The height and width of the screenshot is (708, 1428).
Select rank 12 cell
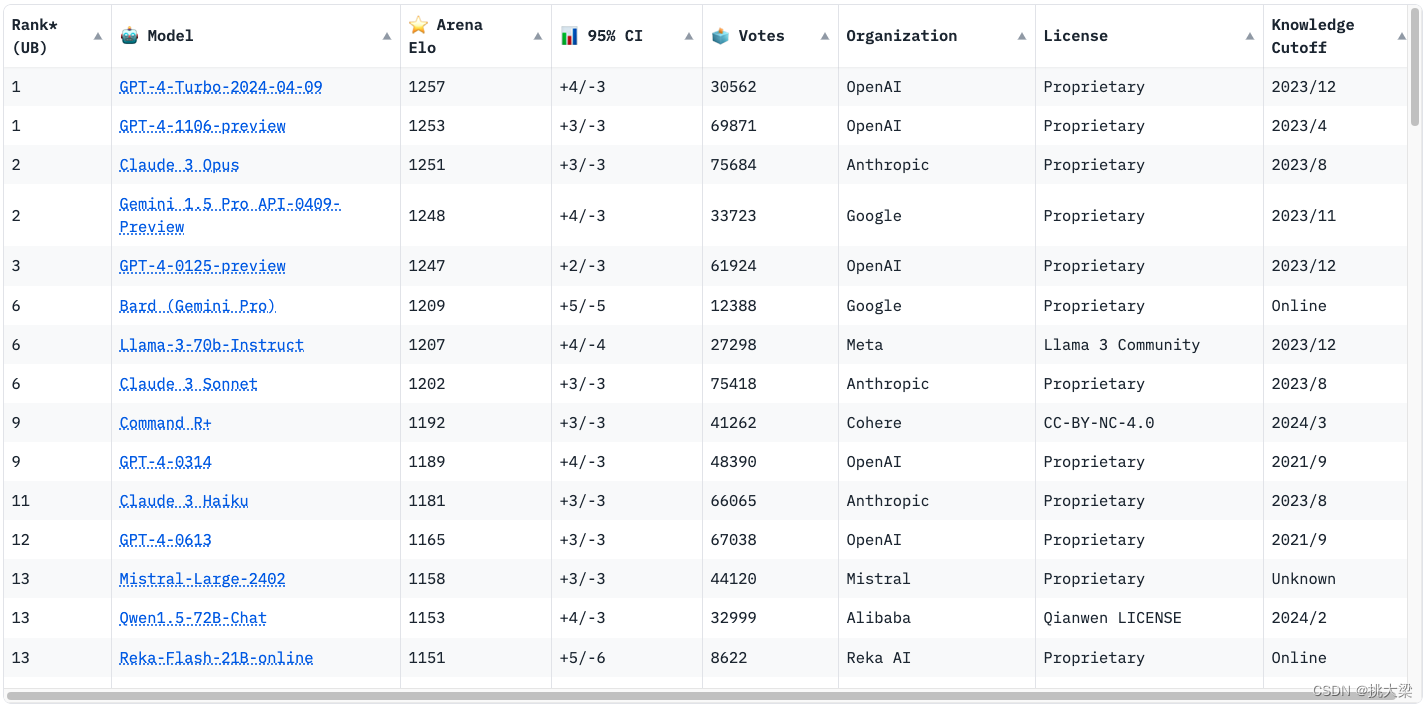coord(58,540)
